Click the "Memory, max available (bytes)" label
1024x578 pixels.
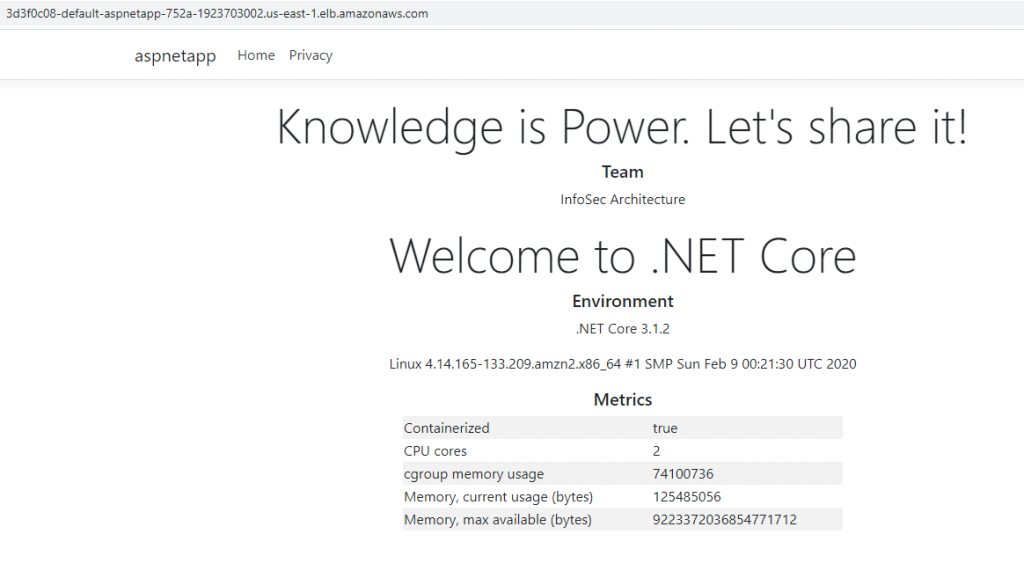[x=498, y=520]
